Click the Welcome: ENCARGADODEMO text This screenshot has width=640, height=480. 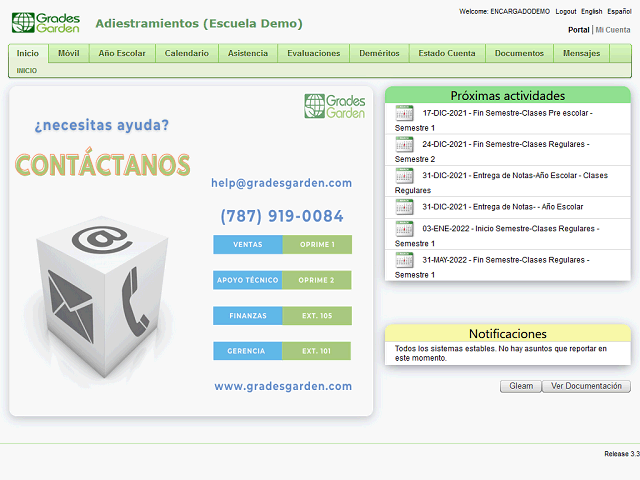504,11
